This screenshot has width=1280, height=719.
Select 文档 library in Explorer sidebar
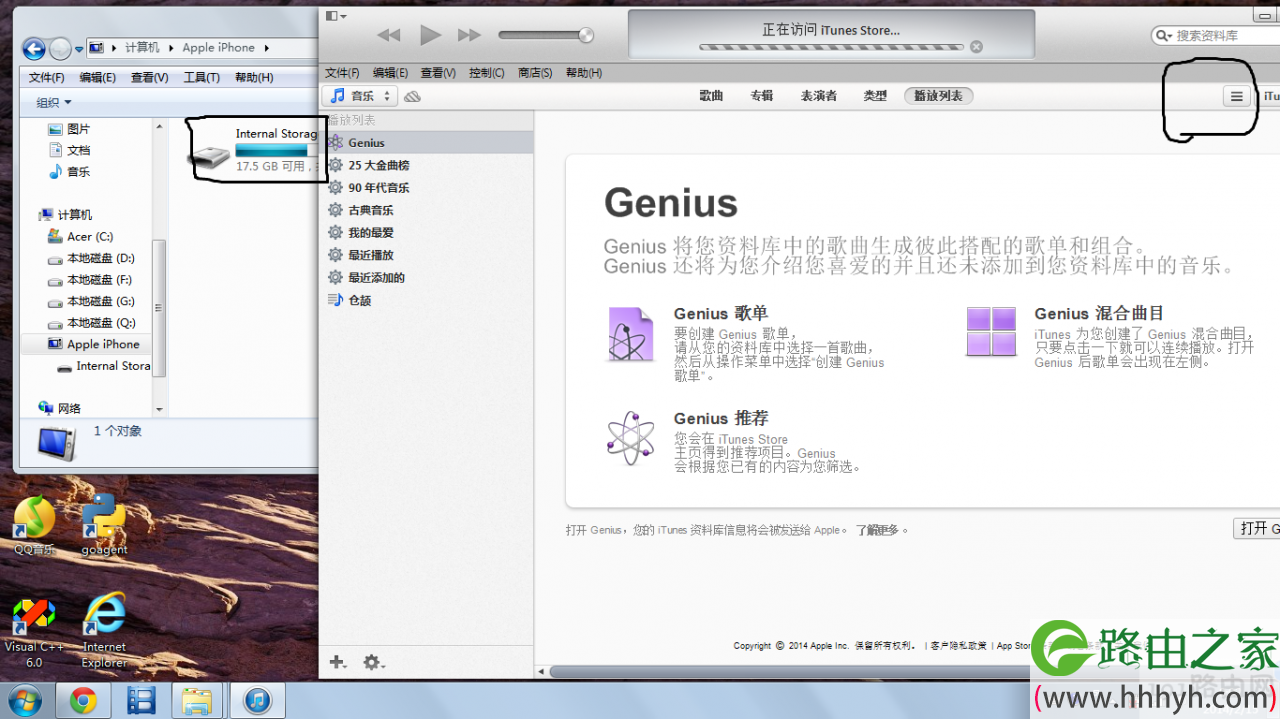[x=69, y=150]
